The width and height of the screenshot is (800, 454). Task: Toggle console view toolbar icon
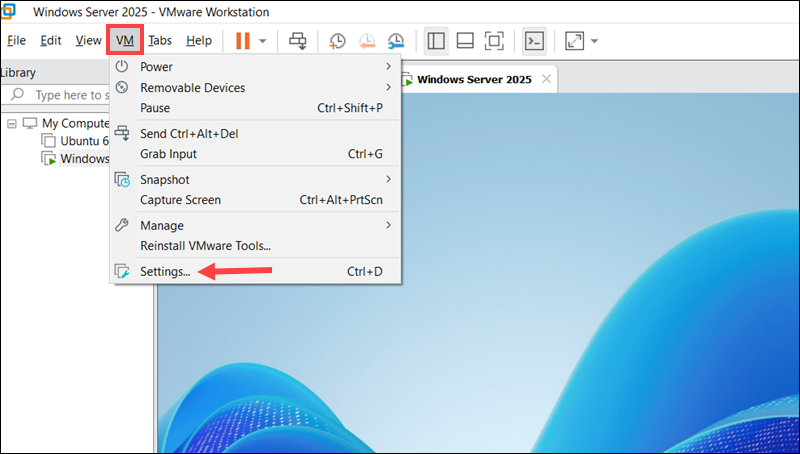535,41
